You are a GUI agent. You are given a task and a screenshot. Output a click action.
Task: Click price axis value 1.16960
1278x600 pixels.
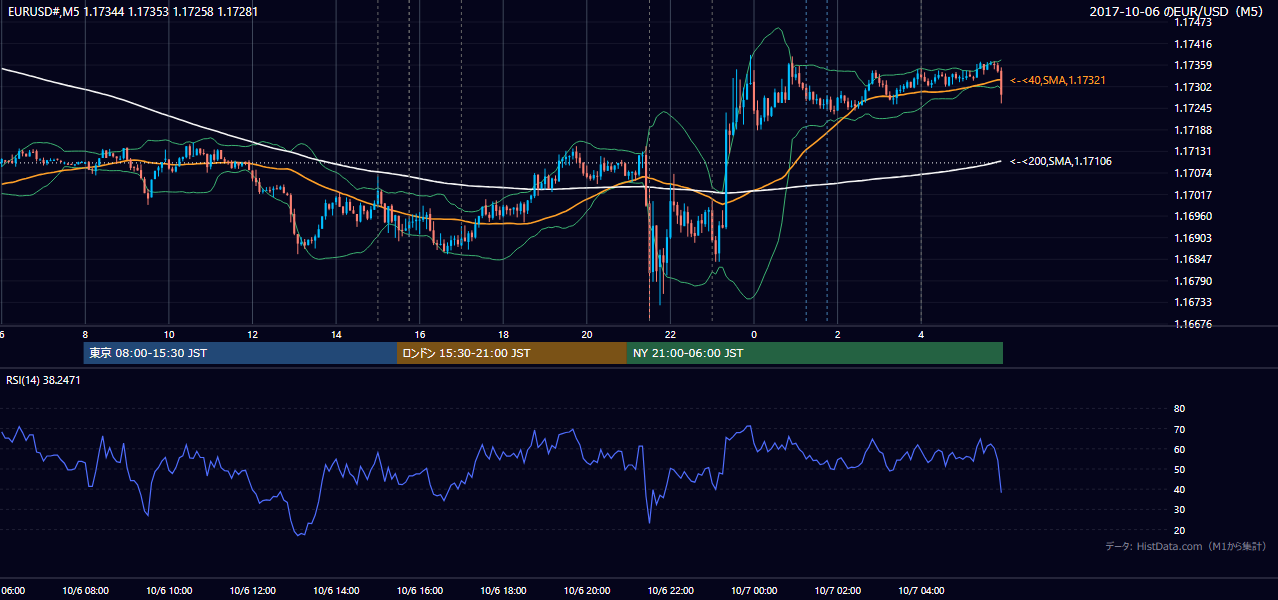(1193, 216)
